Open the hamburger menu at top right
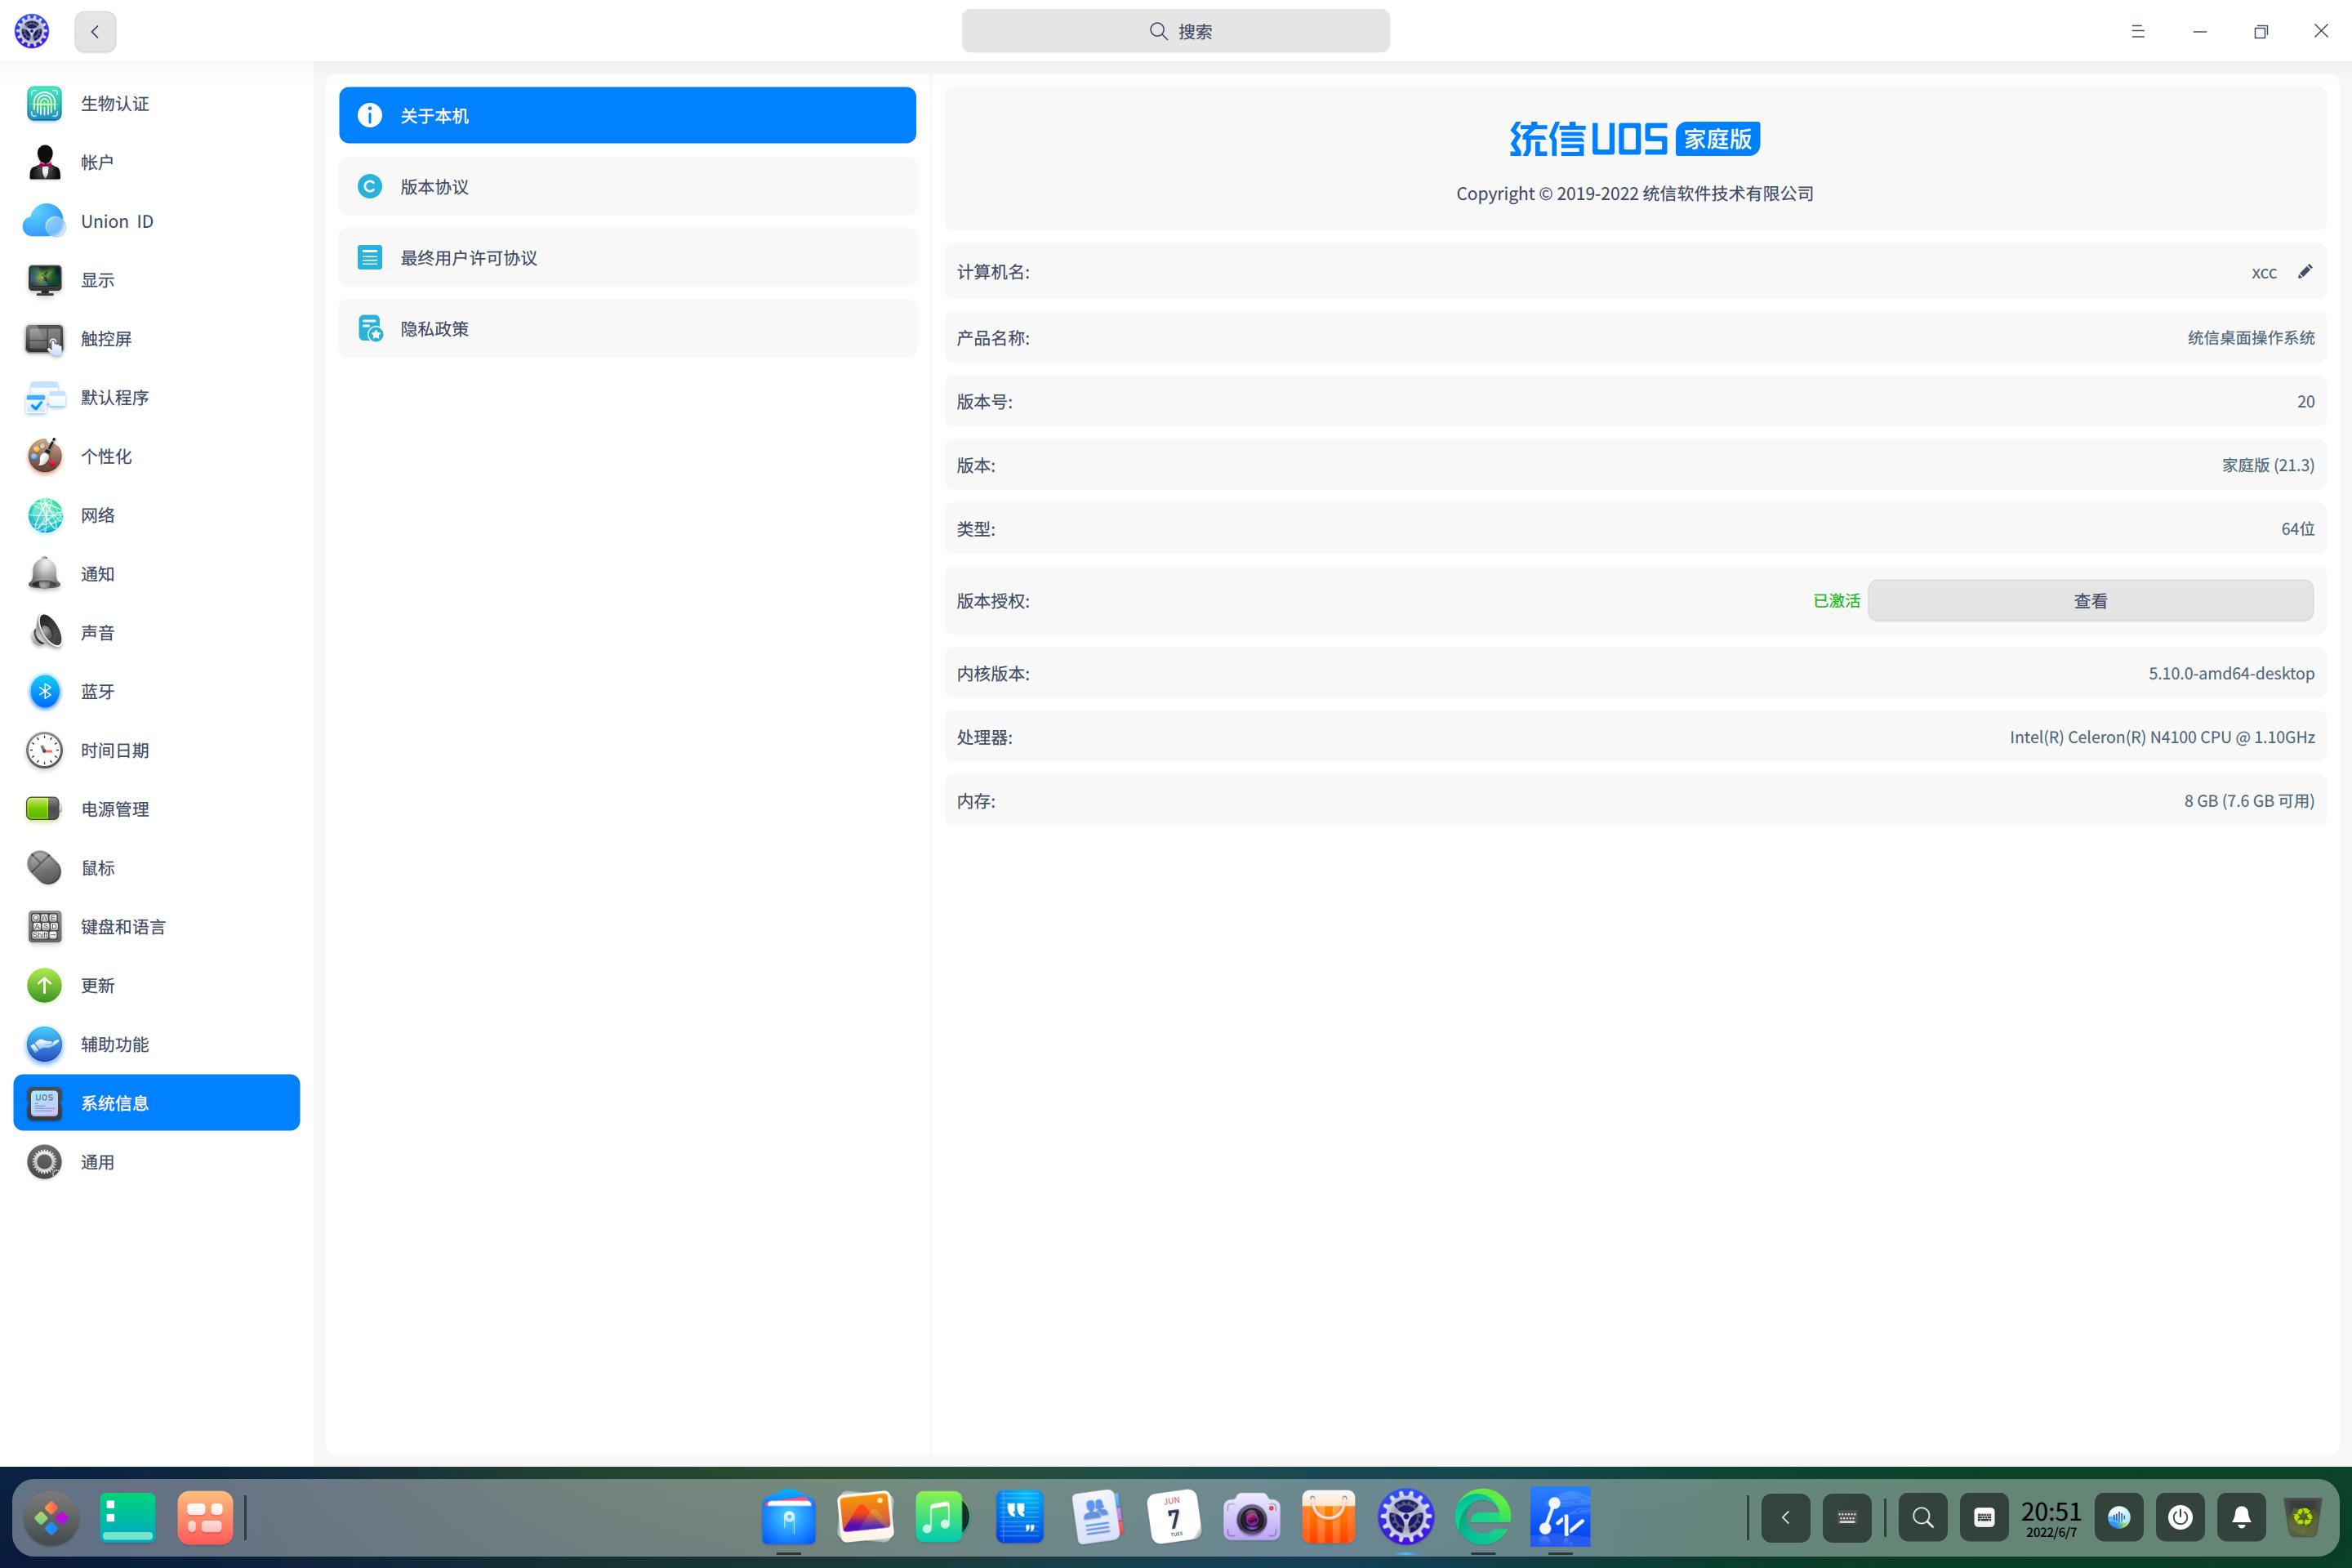2352x1568 pixels. click(x=2138, y=31)
